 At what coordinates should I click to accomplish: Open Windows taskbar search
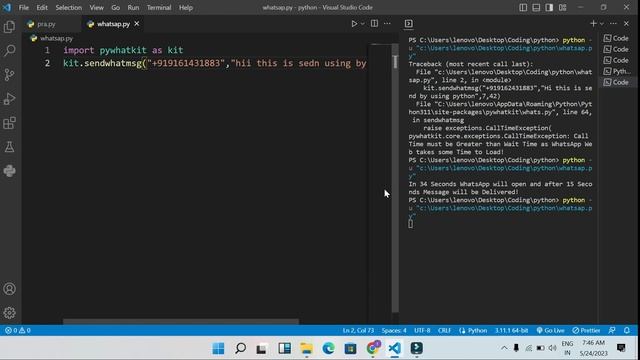tap(240, 348)
